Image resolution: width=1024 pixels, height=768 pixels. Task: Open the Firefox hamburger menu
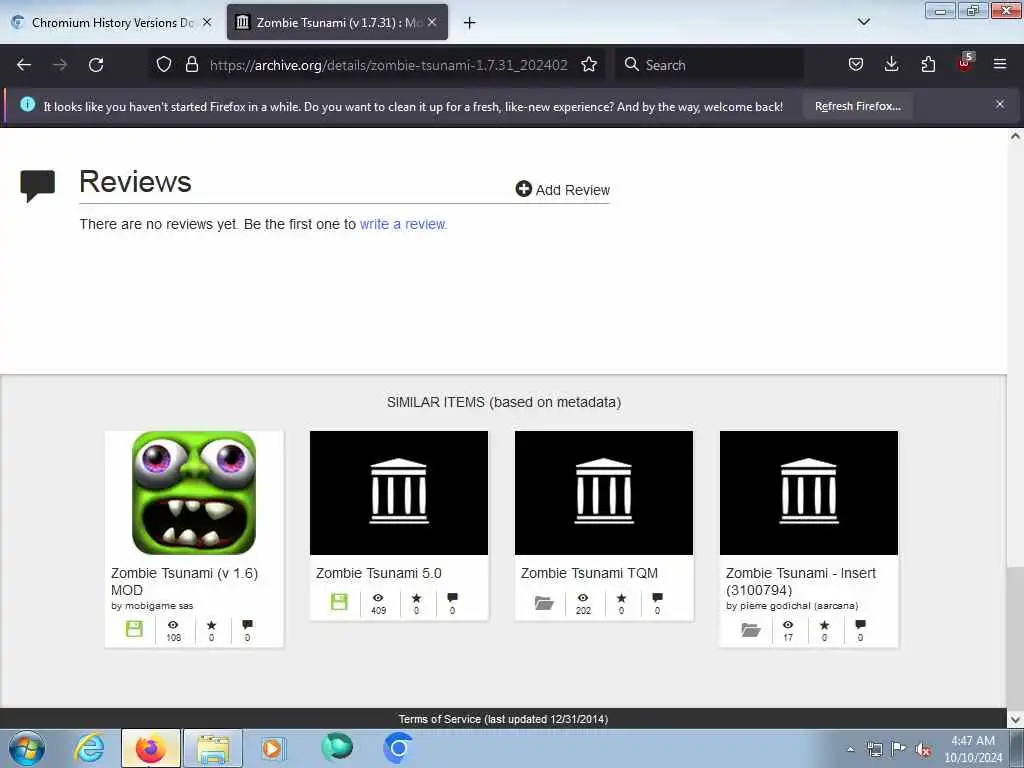(x=999, y=64)
